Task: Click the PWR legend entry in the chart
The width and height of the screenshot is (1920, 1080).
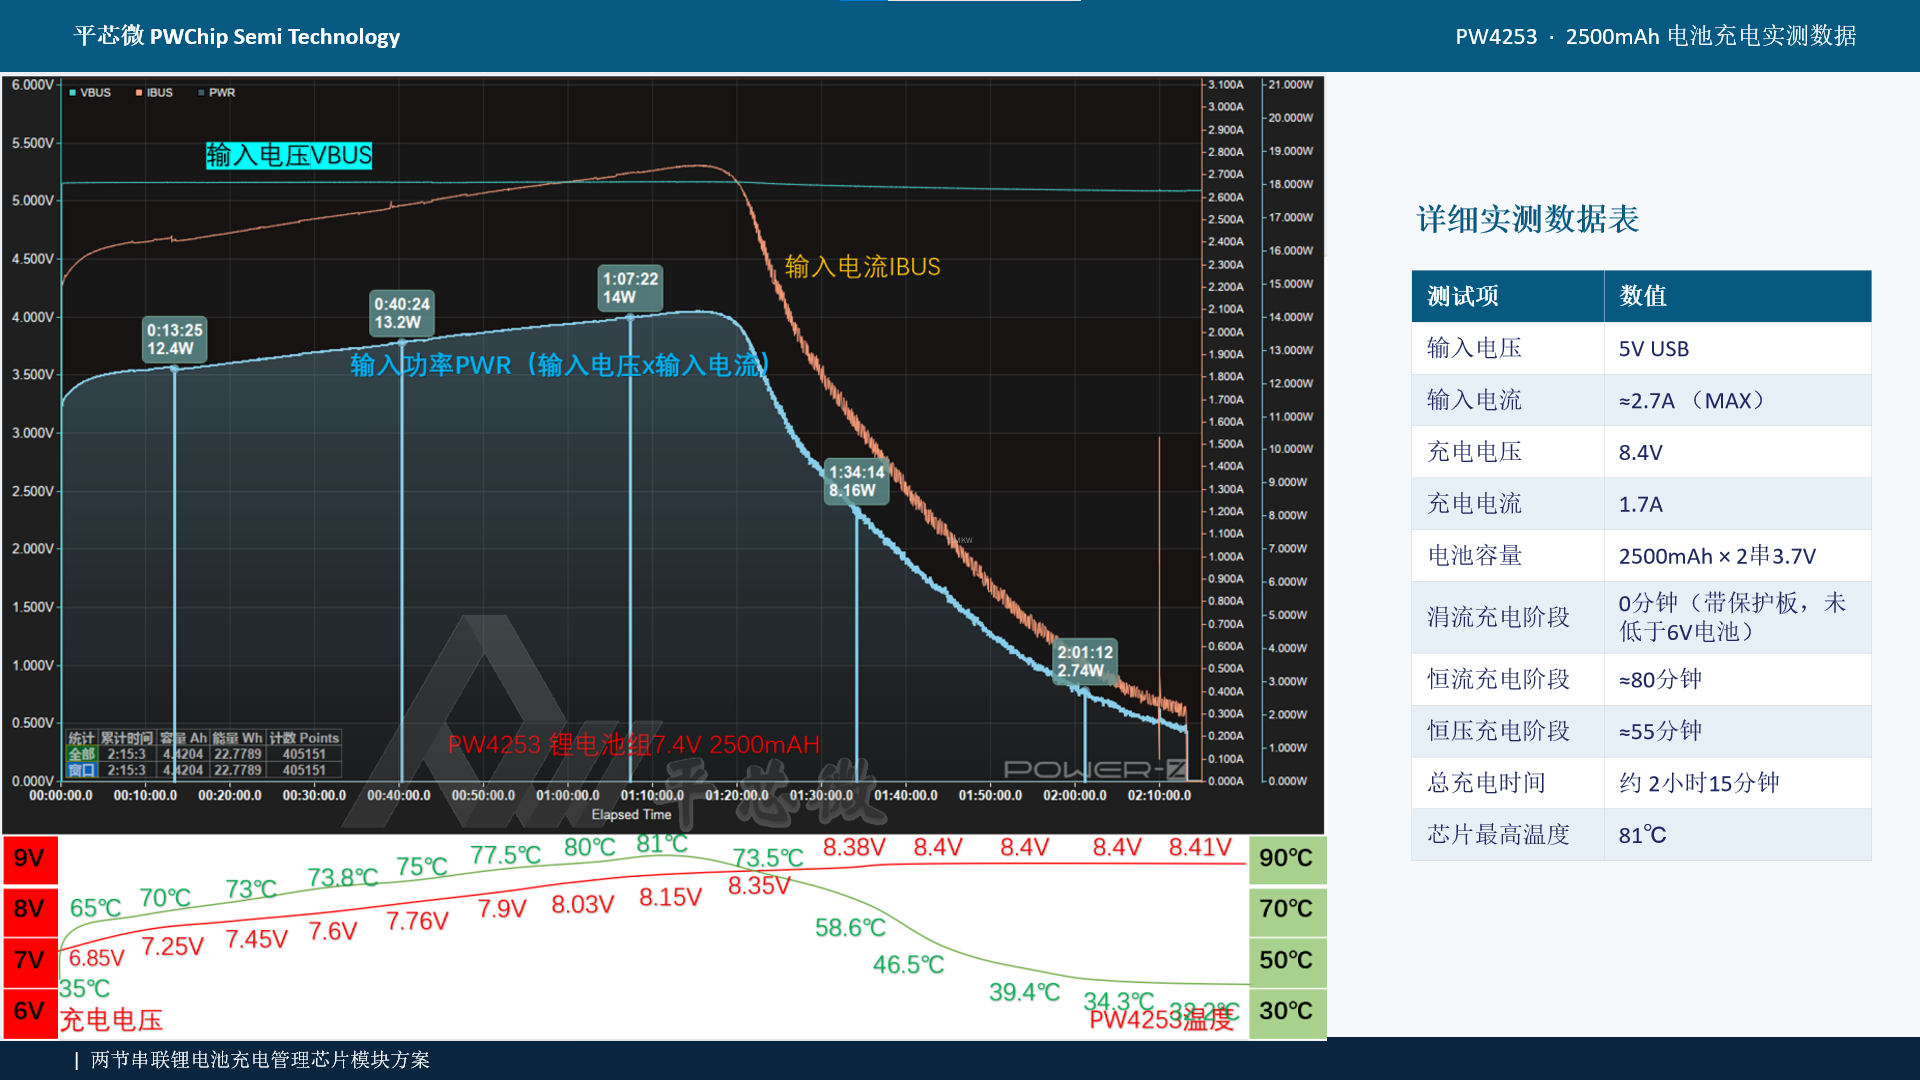Action: coord(217,92)
